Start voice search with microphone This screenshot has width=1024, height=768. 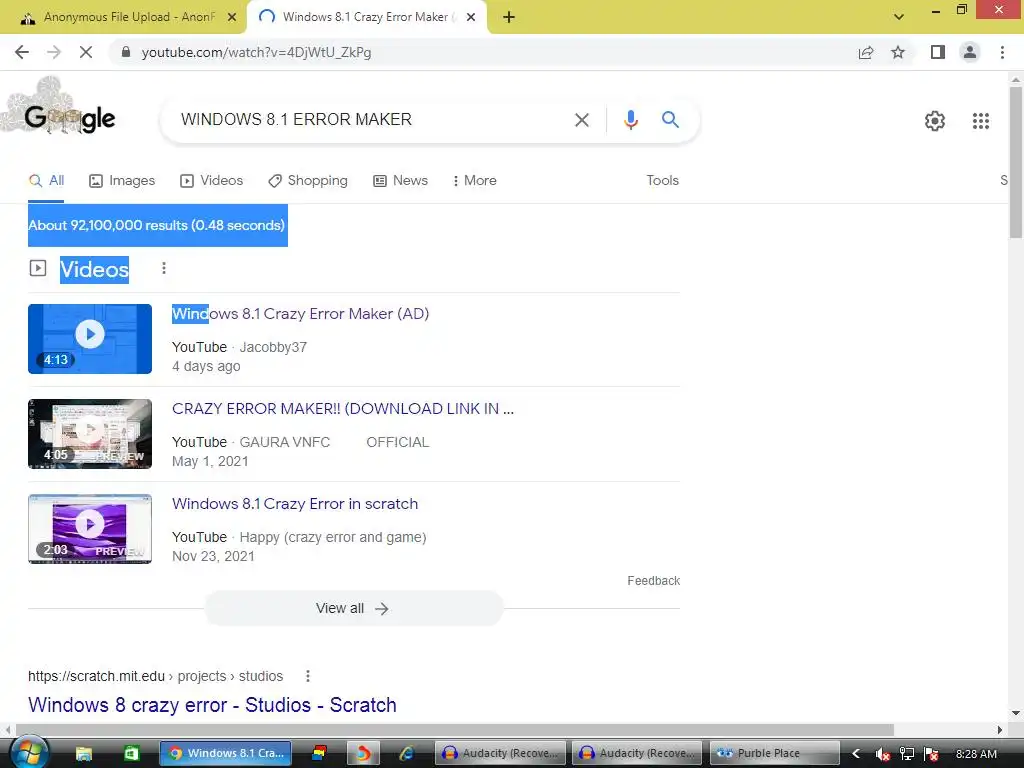(x=630, y=120)
